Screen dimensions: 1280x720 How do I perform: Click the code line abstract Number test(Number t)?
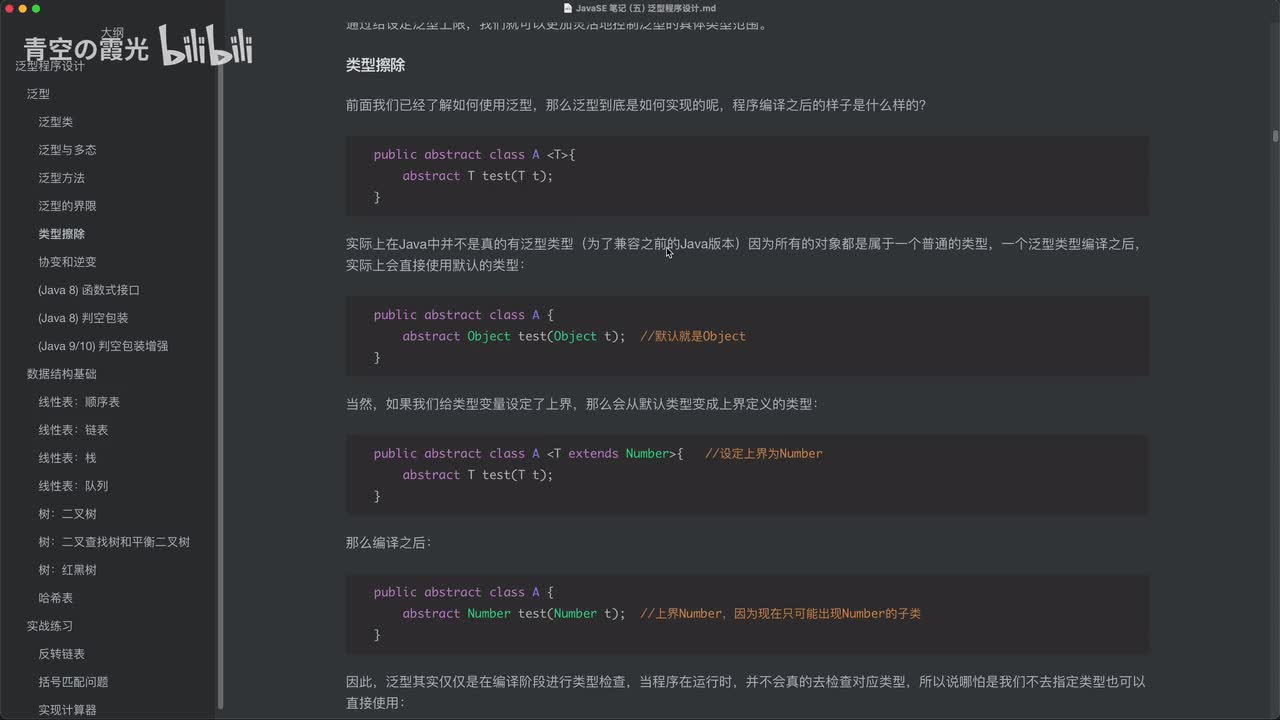click(514, 614)
